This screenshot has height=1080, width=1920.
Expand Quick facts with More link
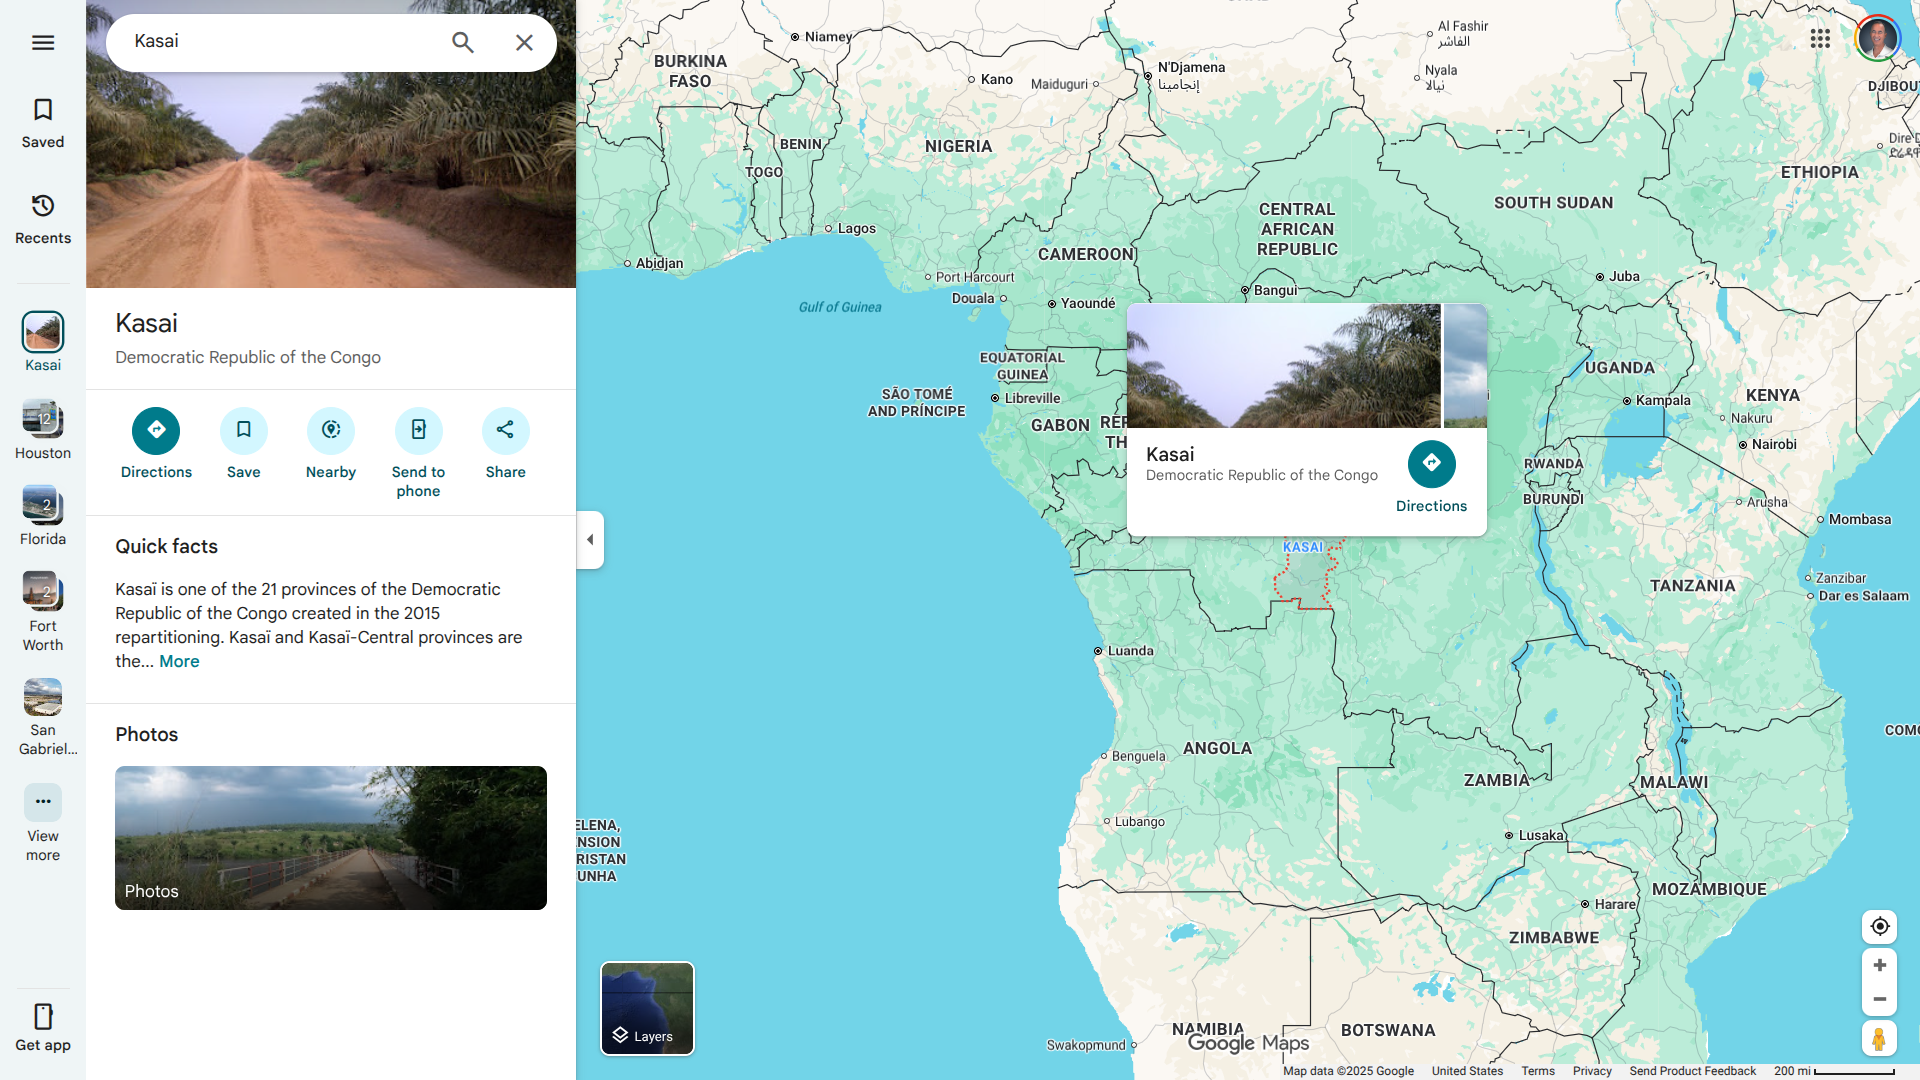pyautogui.click(x=179, y=661)
